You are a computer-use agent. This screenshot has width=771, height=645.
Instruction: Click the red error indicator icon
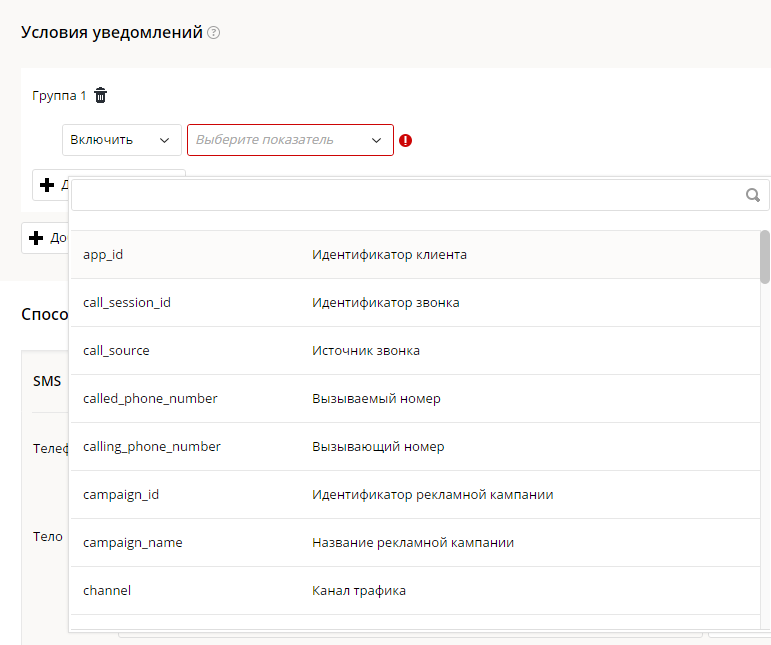[405, 141]
